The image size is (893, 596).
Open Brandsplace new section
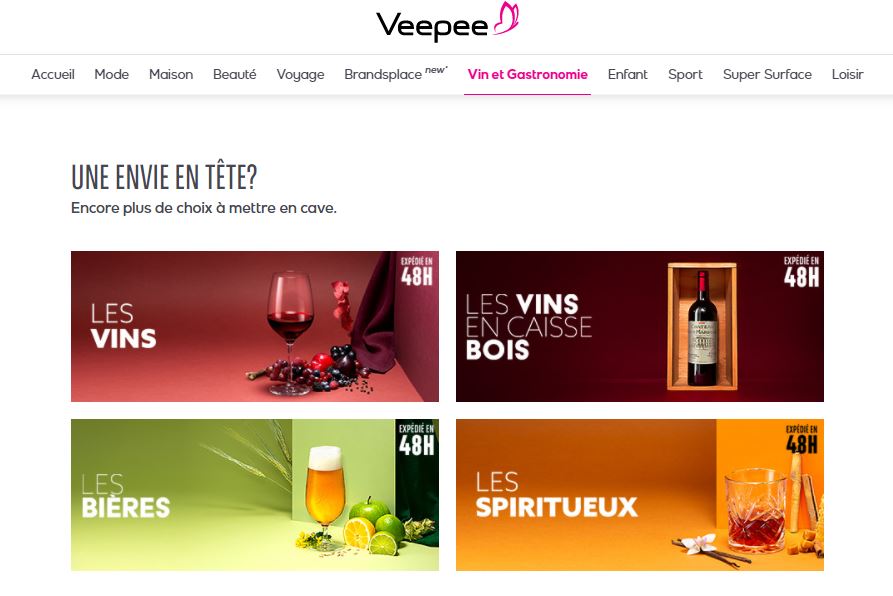396,74
